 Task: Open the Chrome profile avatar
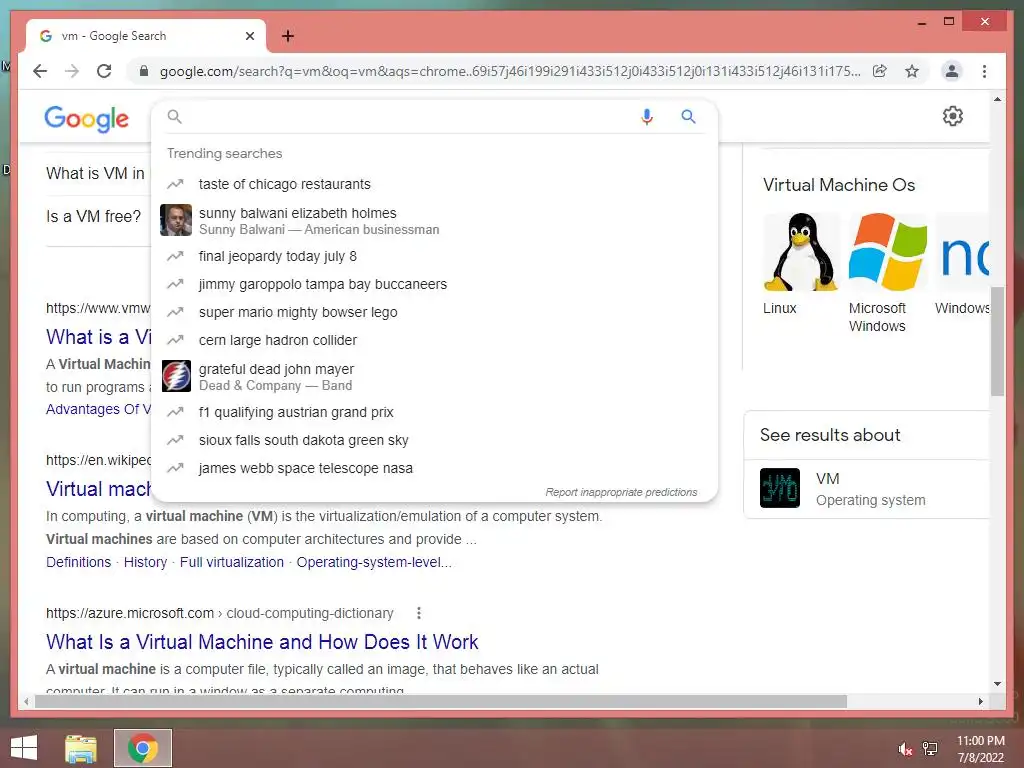(952, 71)
